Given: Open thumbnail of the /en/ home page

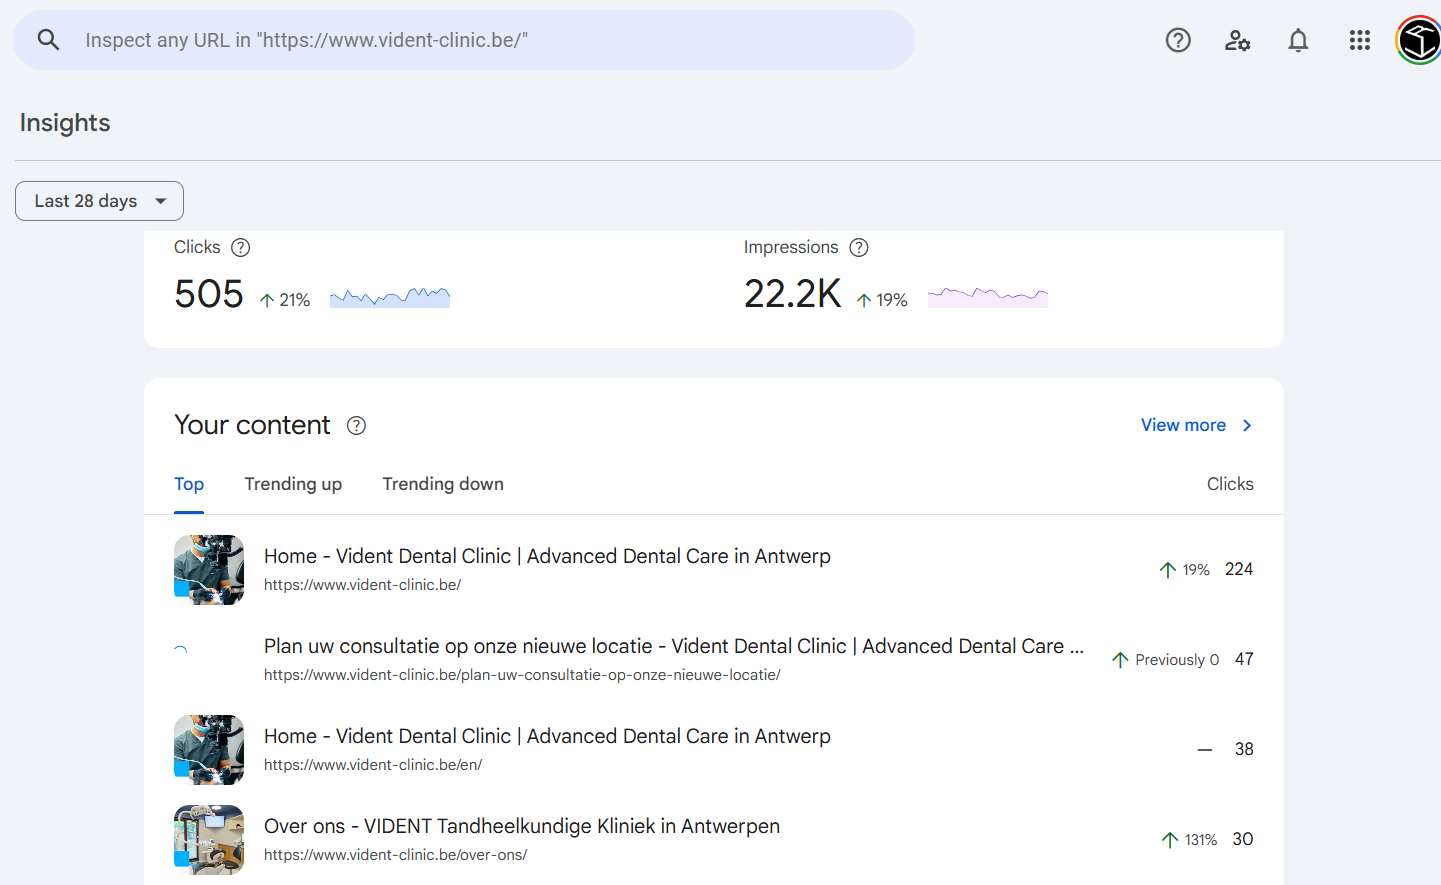Looking at the screenshot, I should point(209,750).
